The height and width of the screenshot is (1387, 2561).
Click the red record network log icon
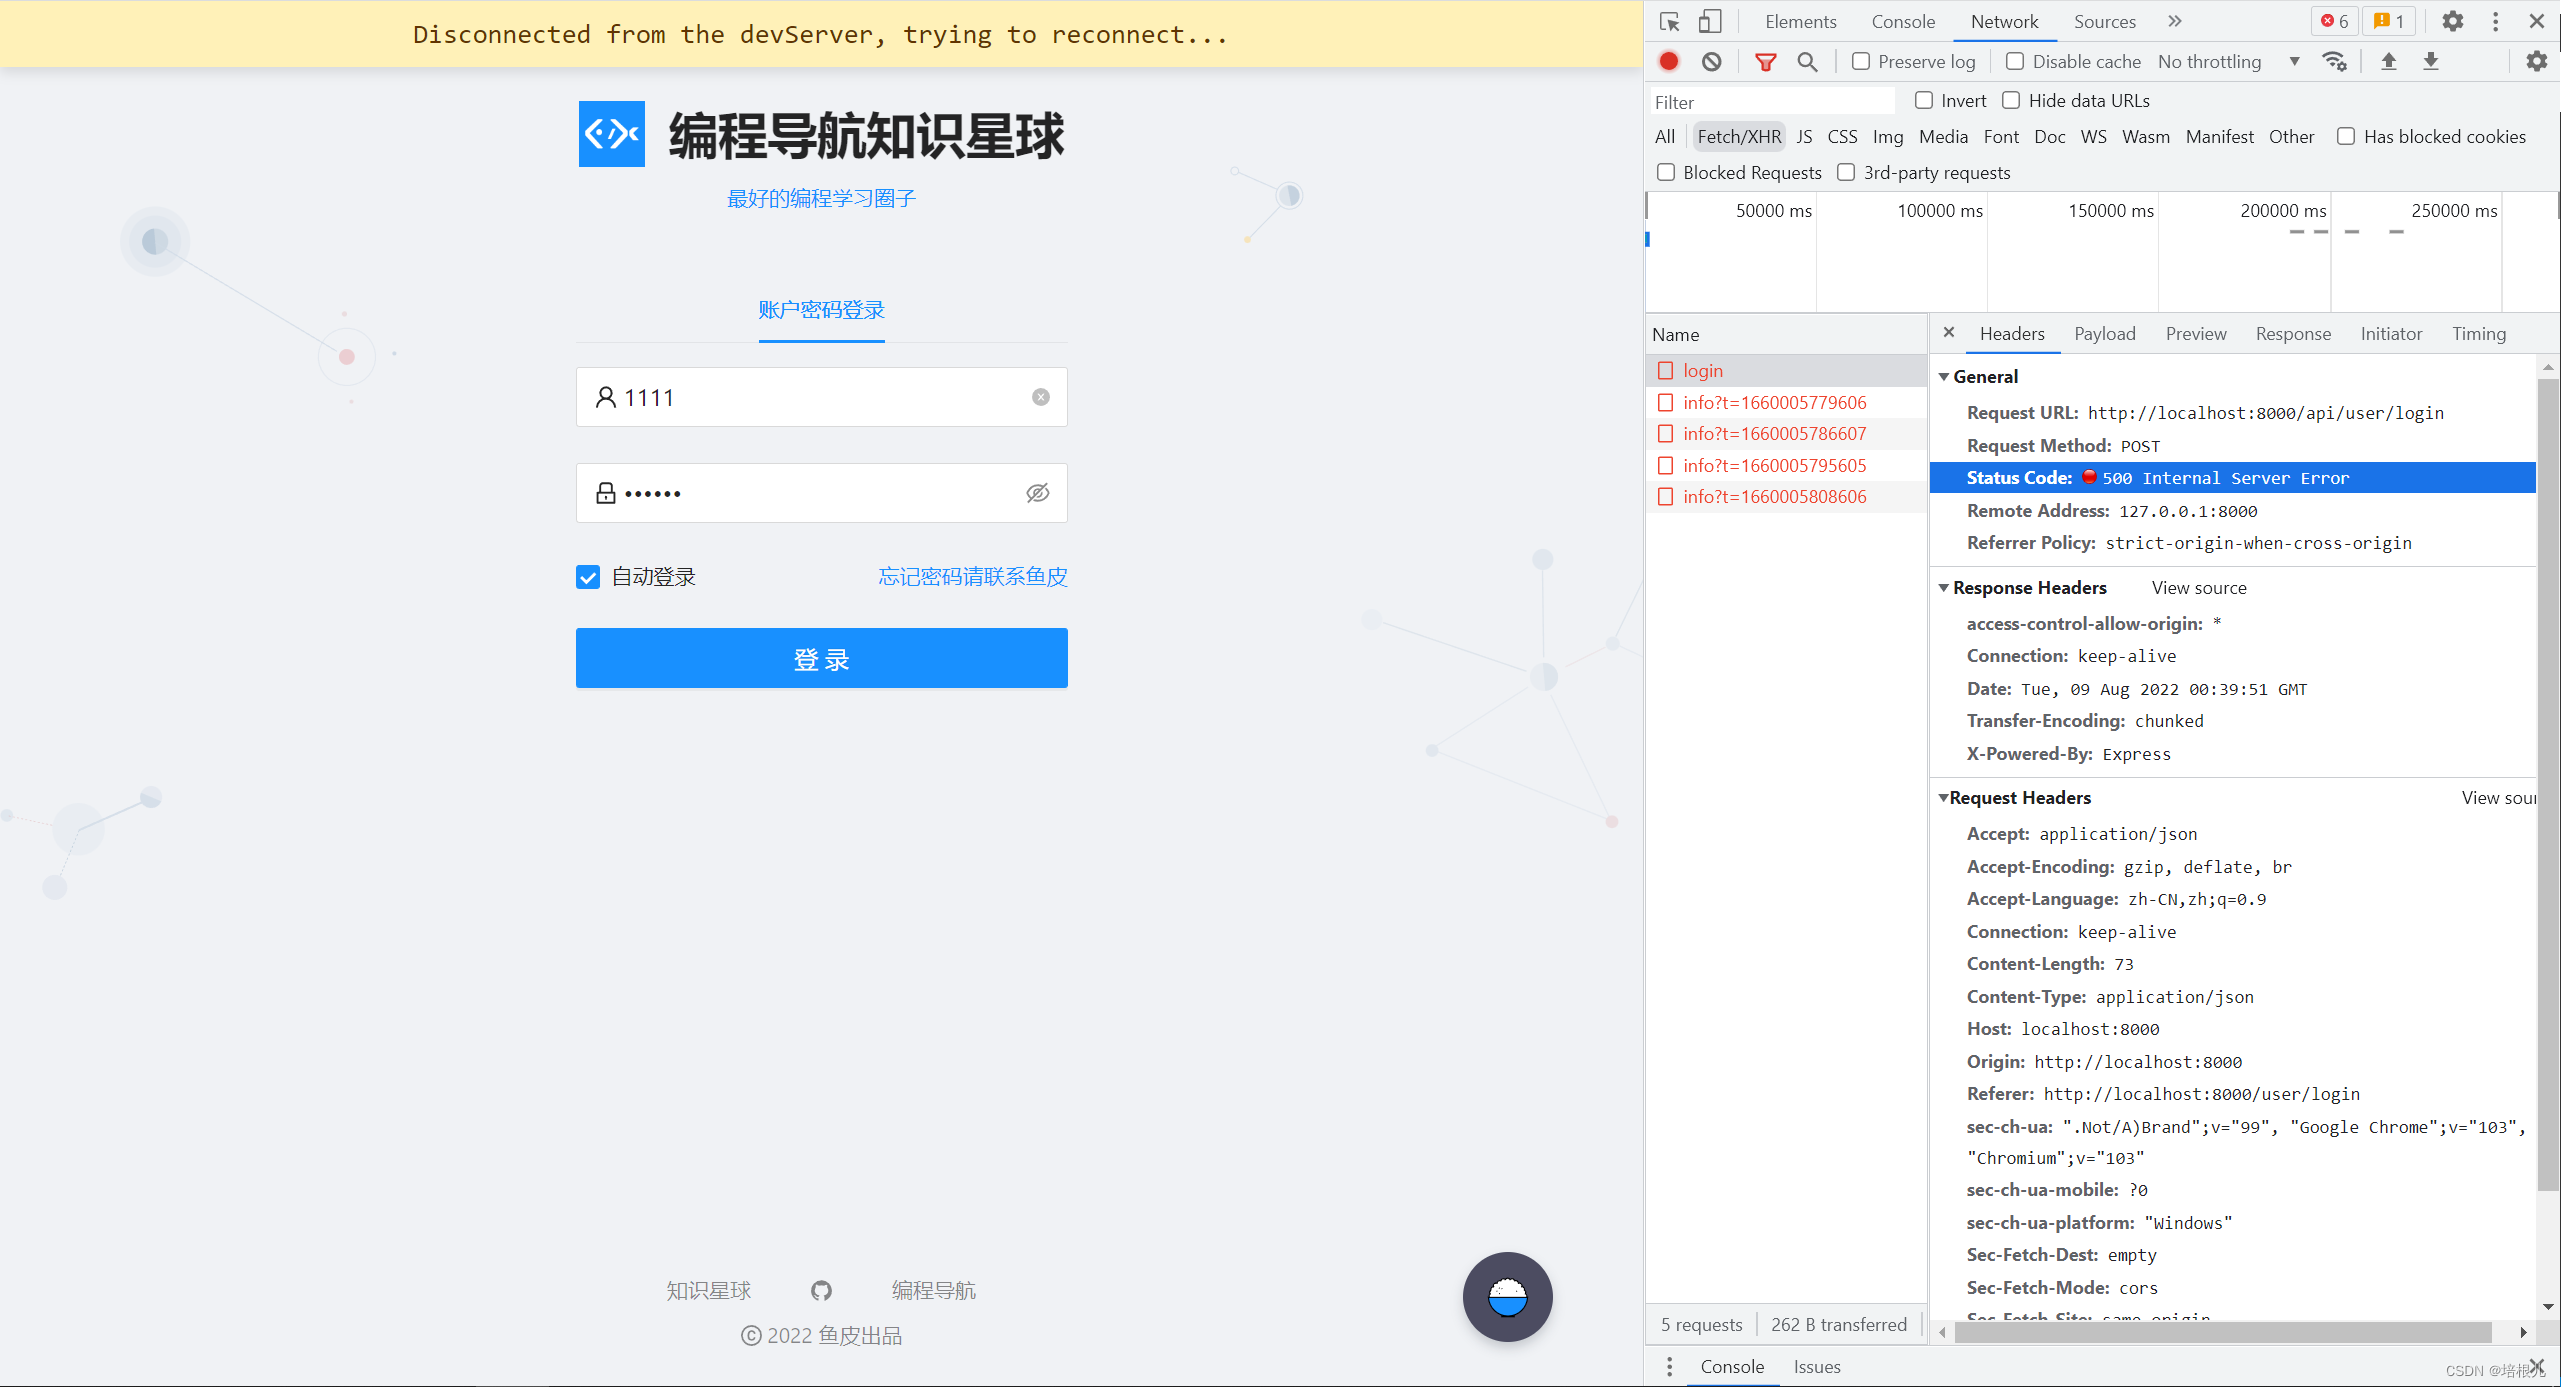click(1669, 61)
